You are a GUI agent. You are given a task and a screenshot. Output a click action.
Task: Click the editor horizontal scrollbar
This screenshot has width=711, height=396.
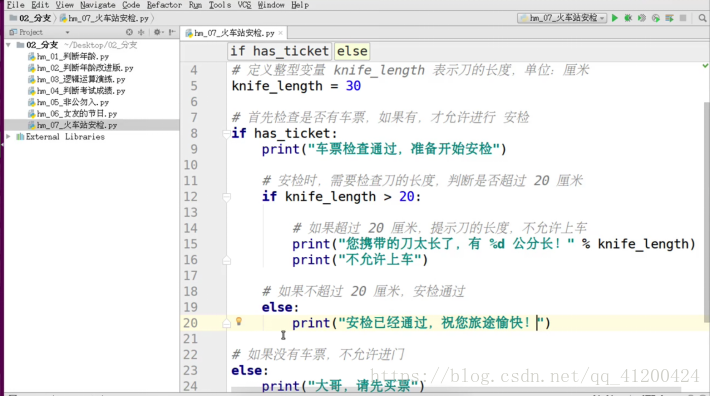[x=456, y=390]
